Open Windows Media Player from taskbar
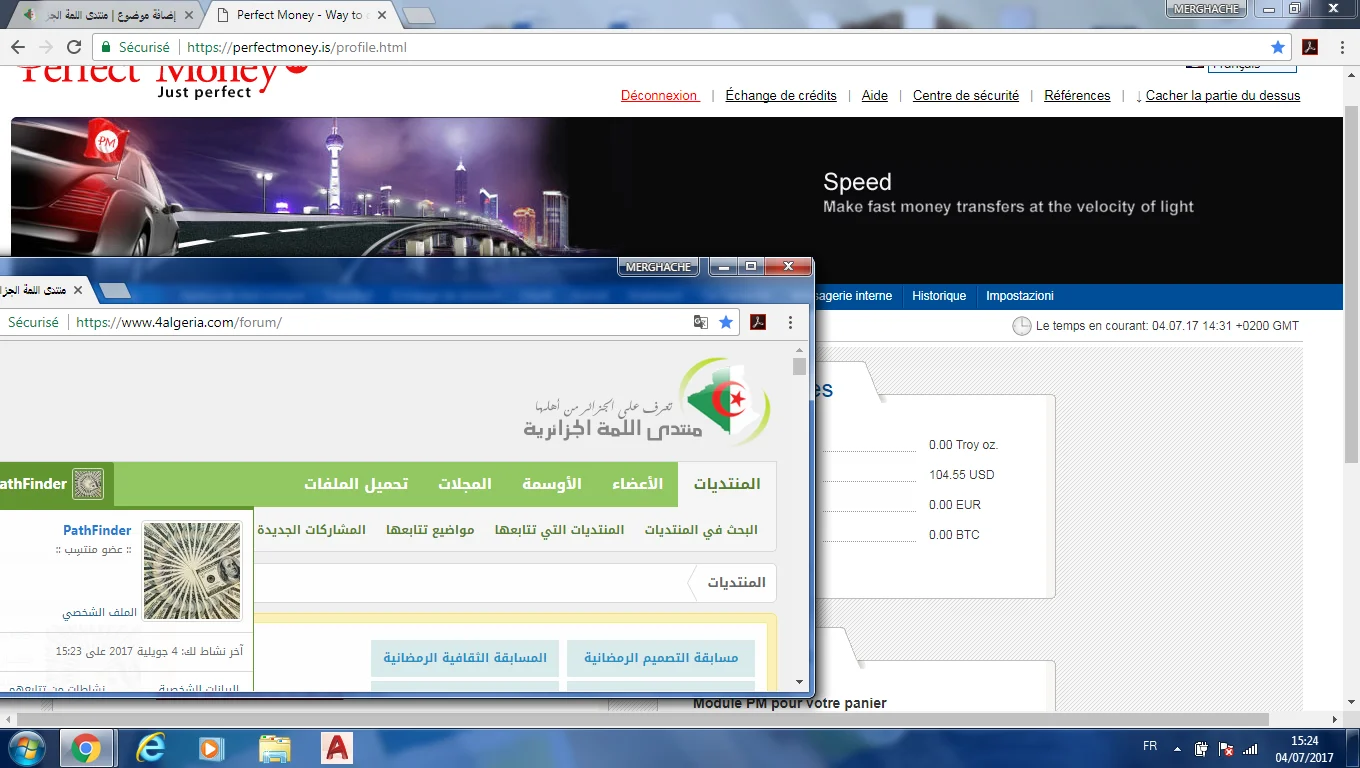This screenshot has width=1360, height=768. click(x=211, y=748)
